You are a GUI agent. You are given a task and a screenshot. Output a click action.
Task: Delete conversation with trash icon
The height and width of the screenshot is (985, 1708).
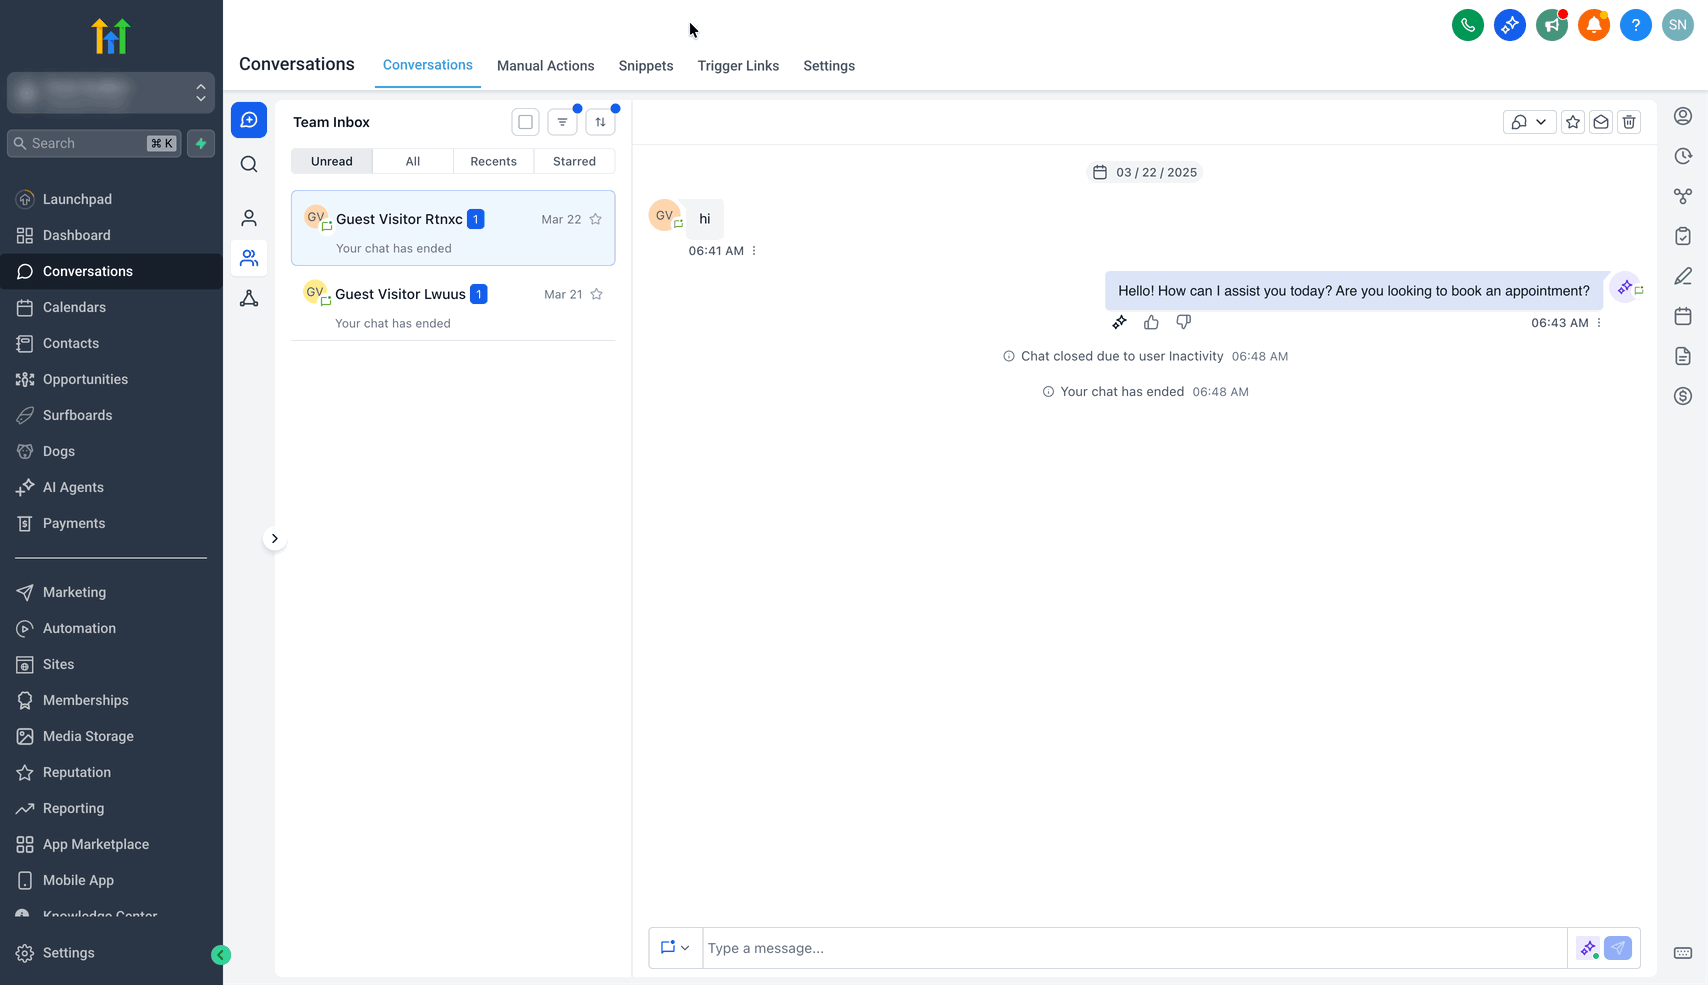coord(1629,122)
